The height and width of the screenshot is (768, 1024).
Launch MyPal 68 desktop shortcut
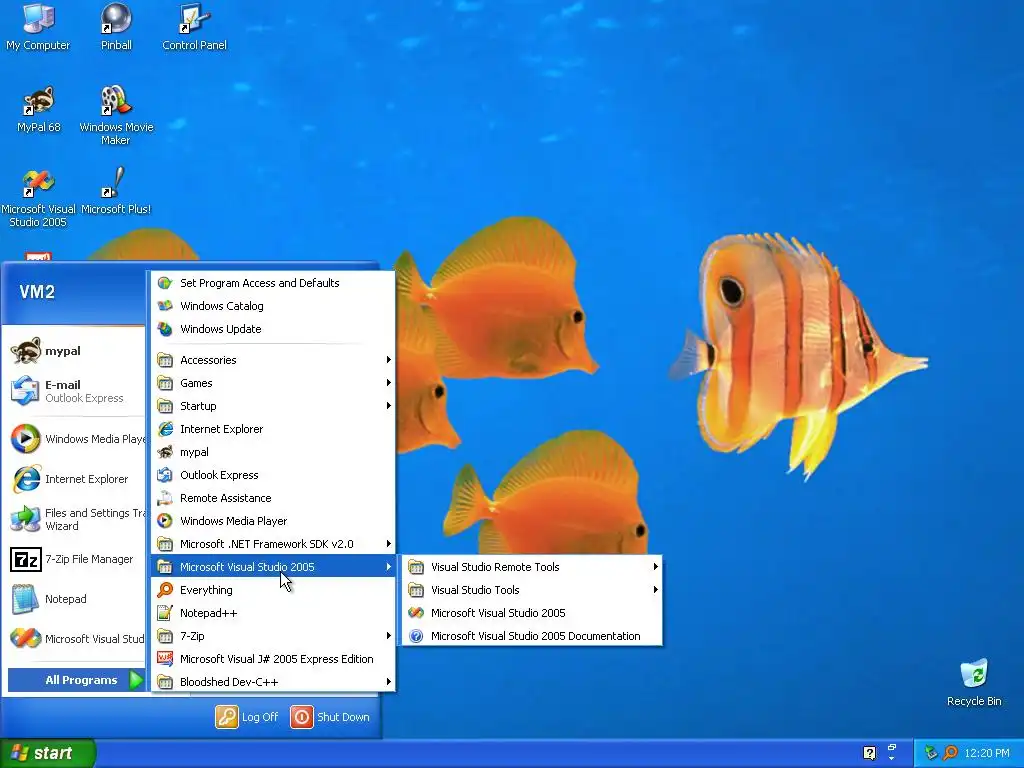point(39,110)
